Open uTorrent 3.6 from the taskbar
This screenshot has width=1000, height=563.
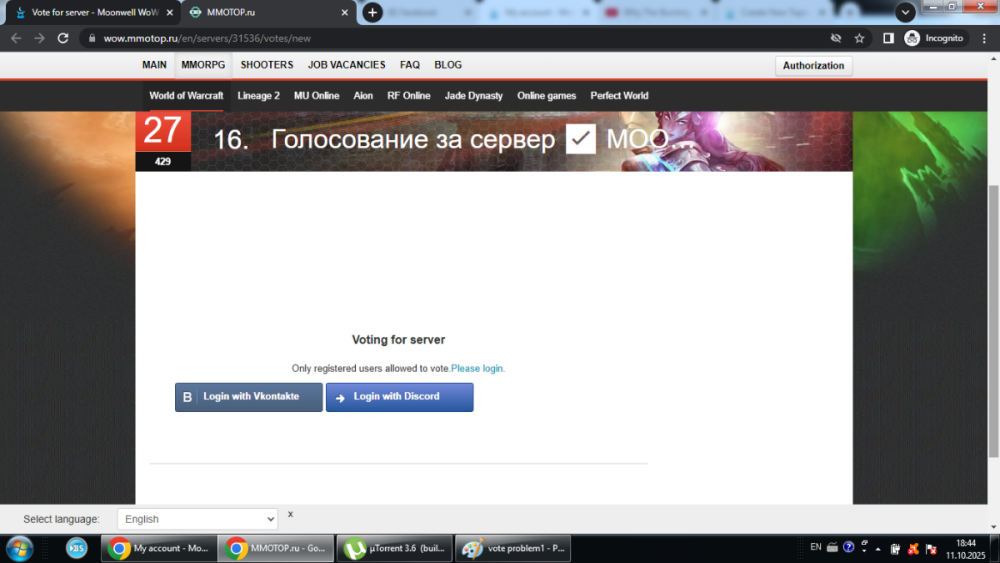coord(393,548)
